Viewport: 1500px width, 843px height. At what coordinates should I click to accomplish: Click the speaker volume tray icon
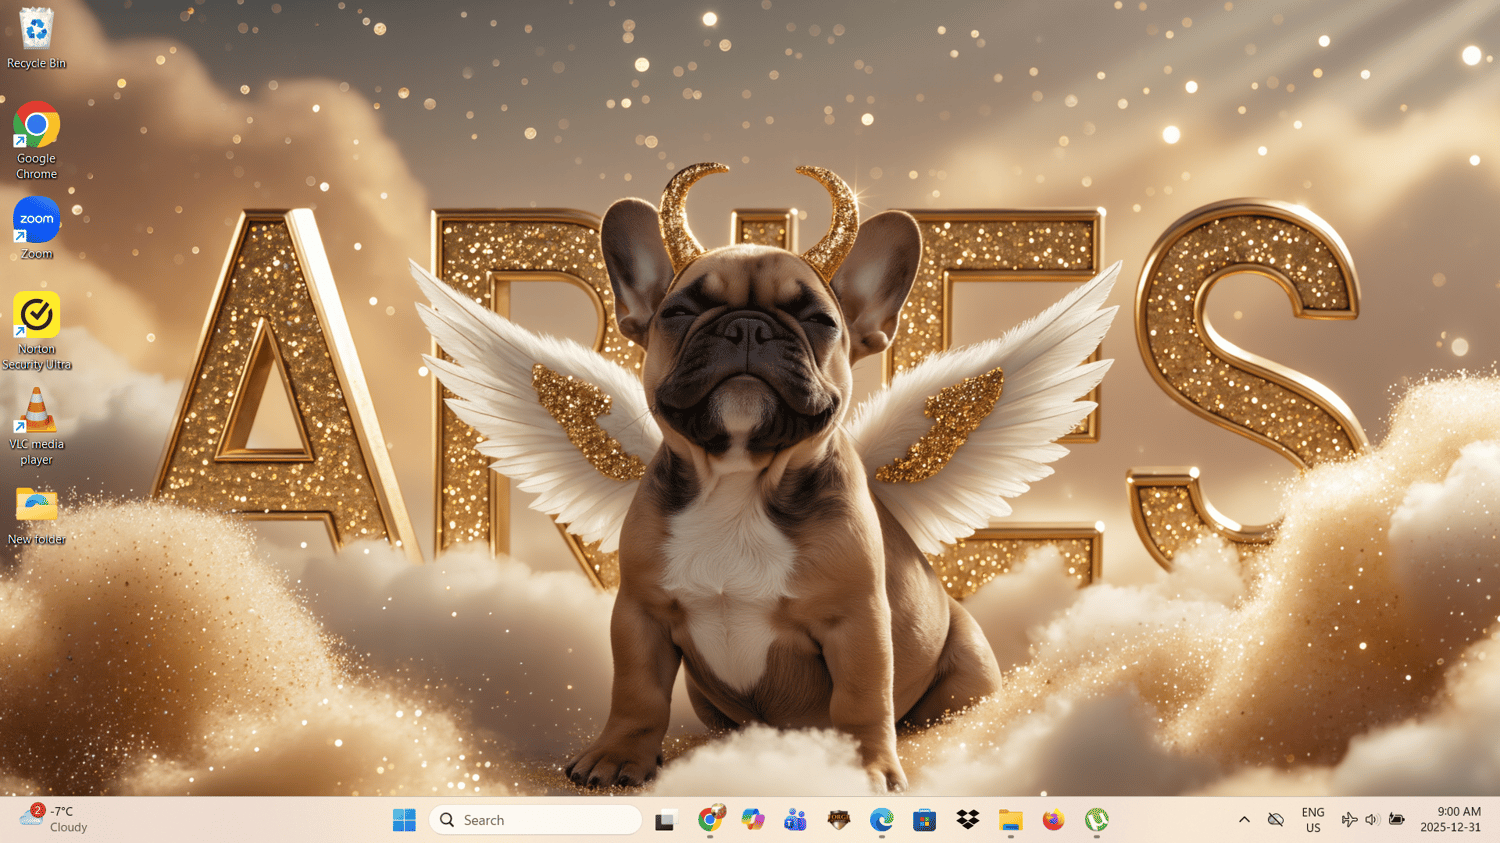point(1372,820)
